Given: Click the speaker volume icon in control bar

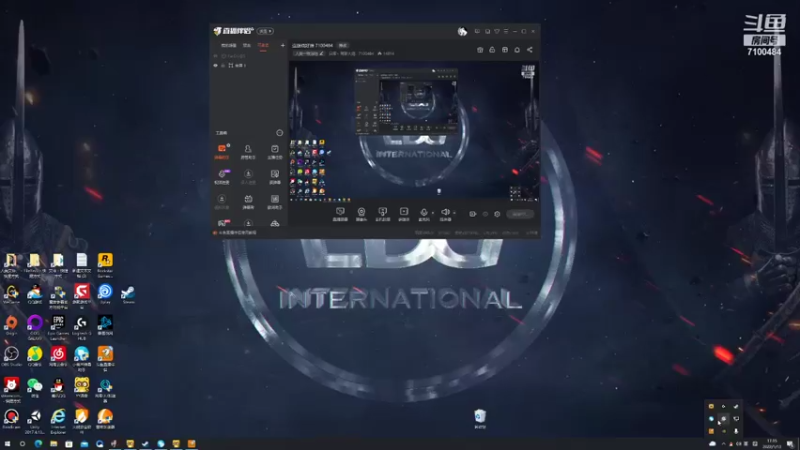Looking at the screenshot, I should coord(445,212).
